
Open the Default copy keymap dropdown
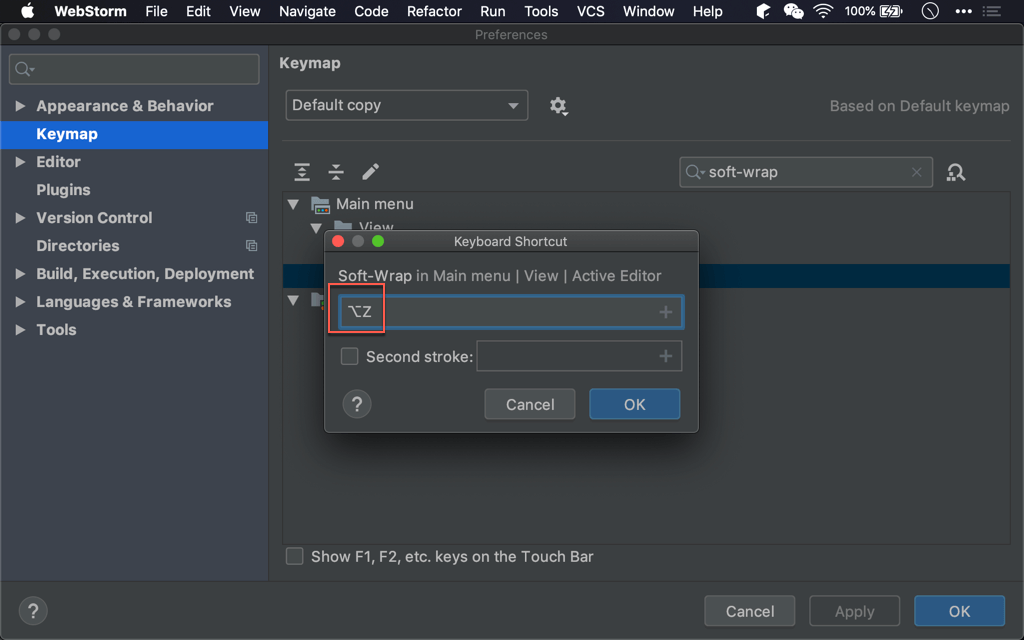pos(406,105)
